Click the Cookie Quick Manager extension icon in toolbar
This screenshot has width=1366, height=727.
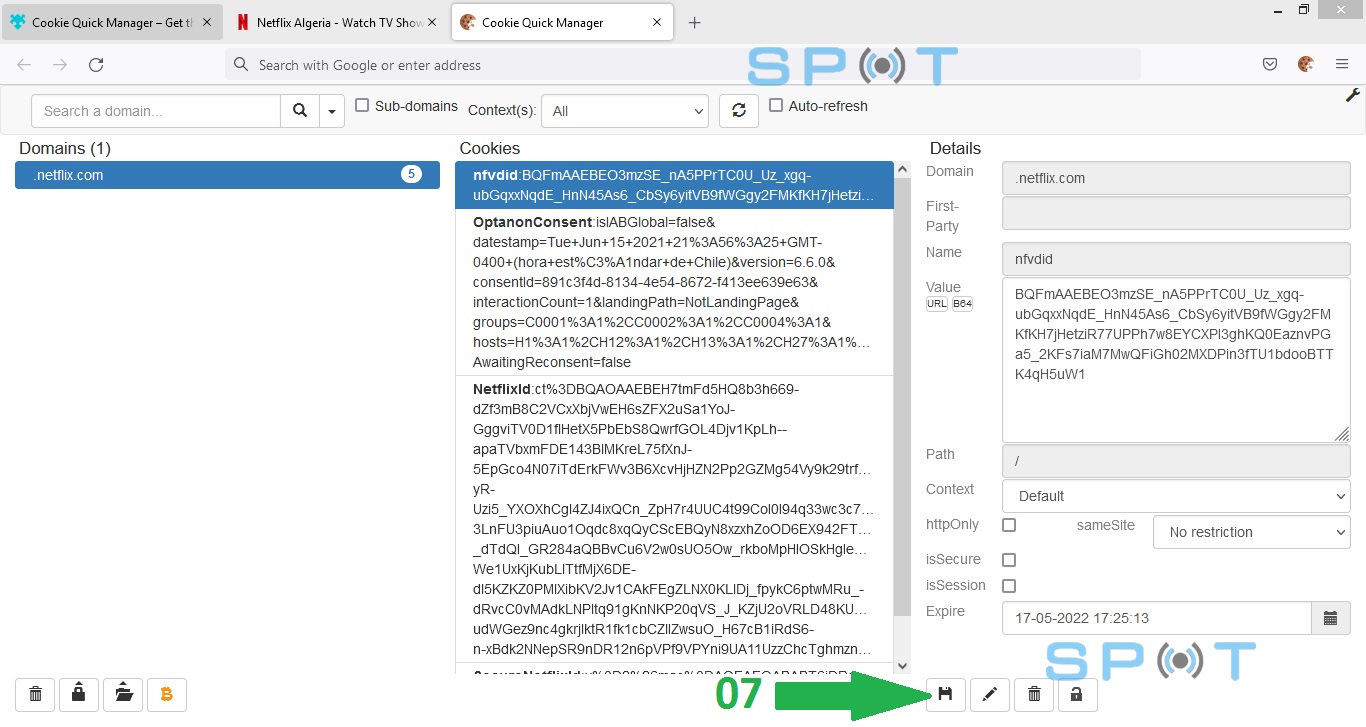[1305, 64]
